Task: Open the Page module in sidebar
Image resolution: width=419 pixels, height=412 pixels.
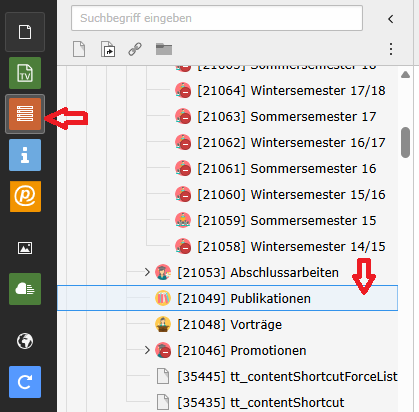Action: [x=25, y=32]
